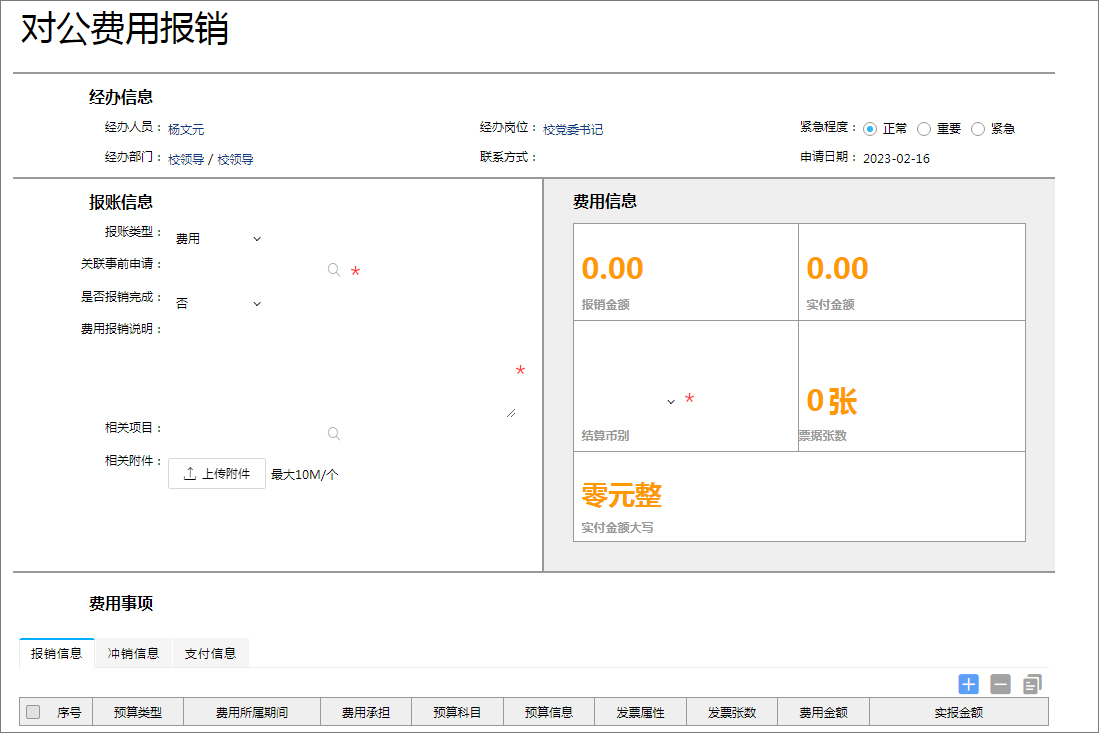Click the search icon for 相关项目
Viewport: 1099px width, 733px height.
tap(334, 434)
